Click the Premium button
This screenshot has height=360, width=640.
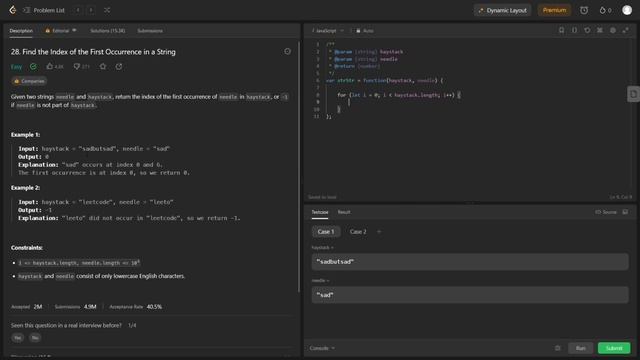tap(554, 10)
